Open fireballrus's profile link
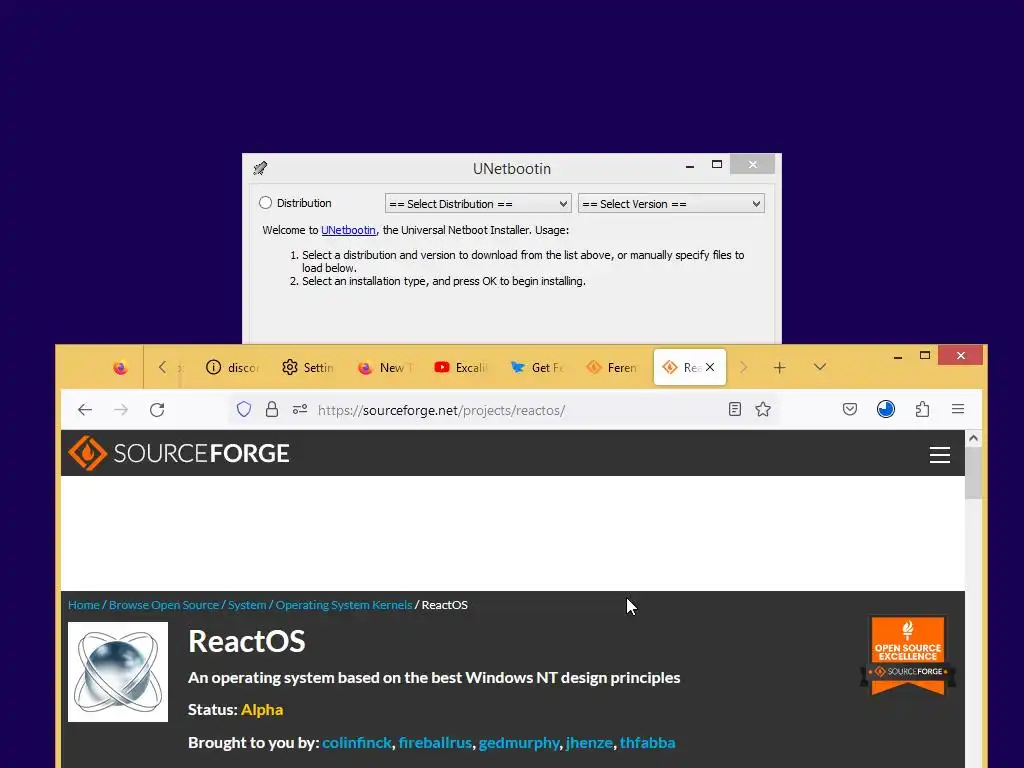 tap(435, 743)
